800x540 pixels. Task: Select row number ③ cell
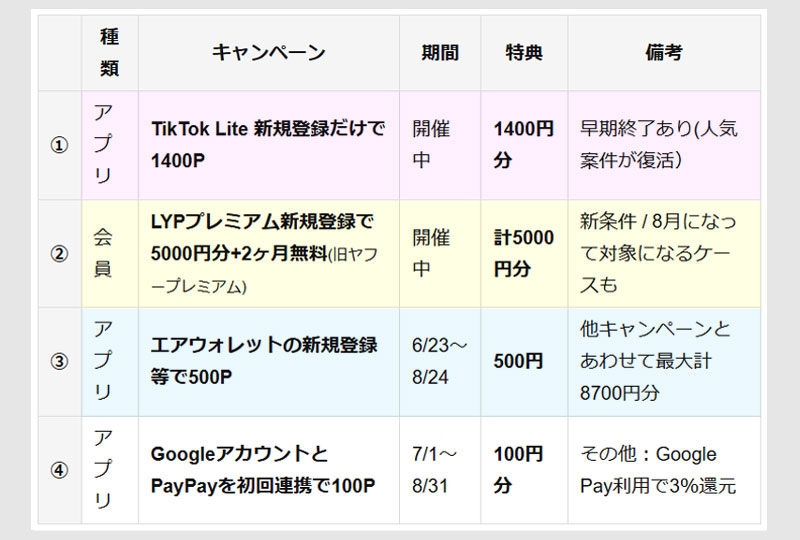[60, 362]
